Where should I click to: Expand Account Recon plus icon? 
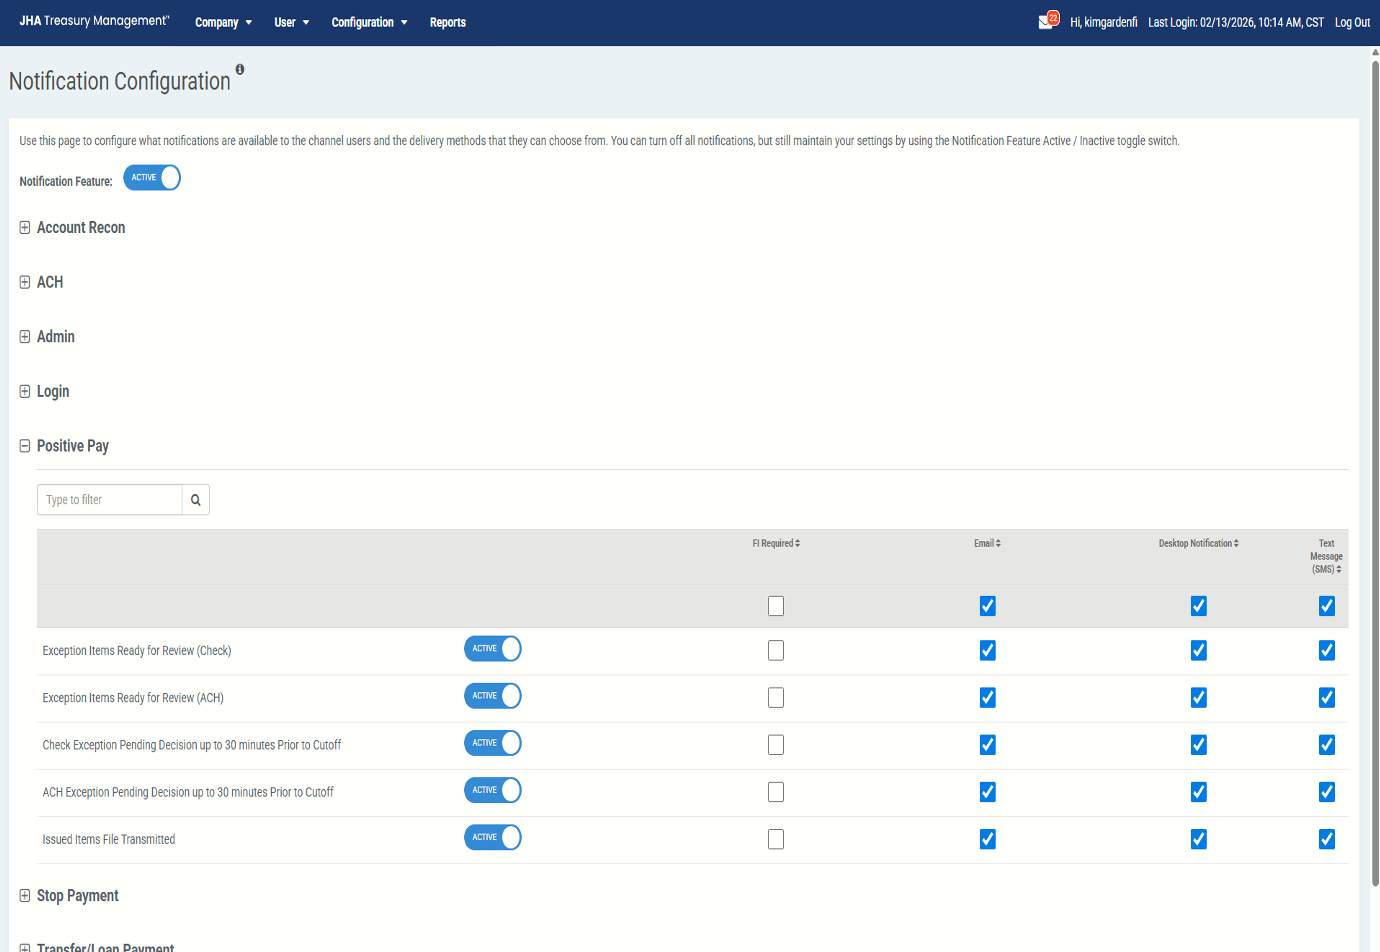[x=25, y=228]
